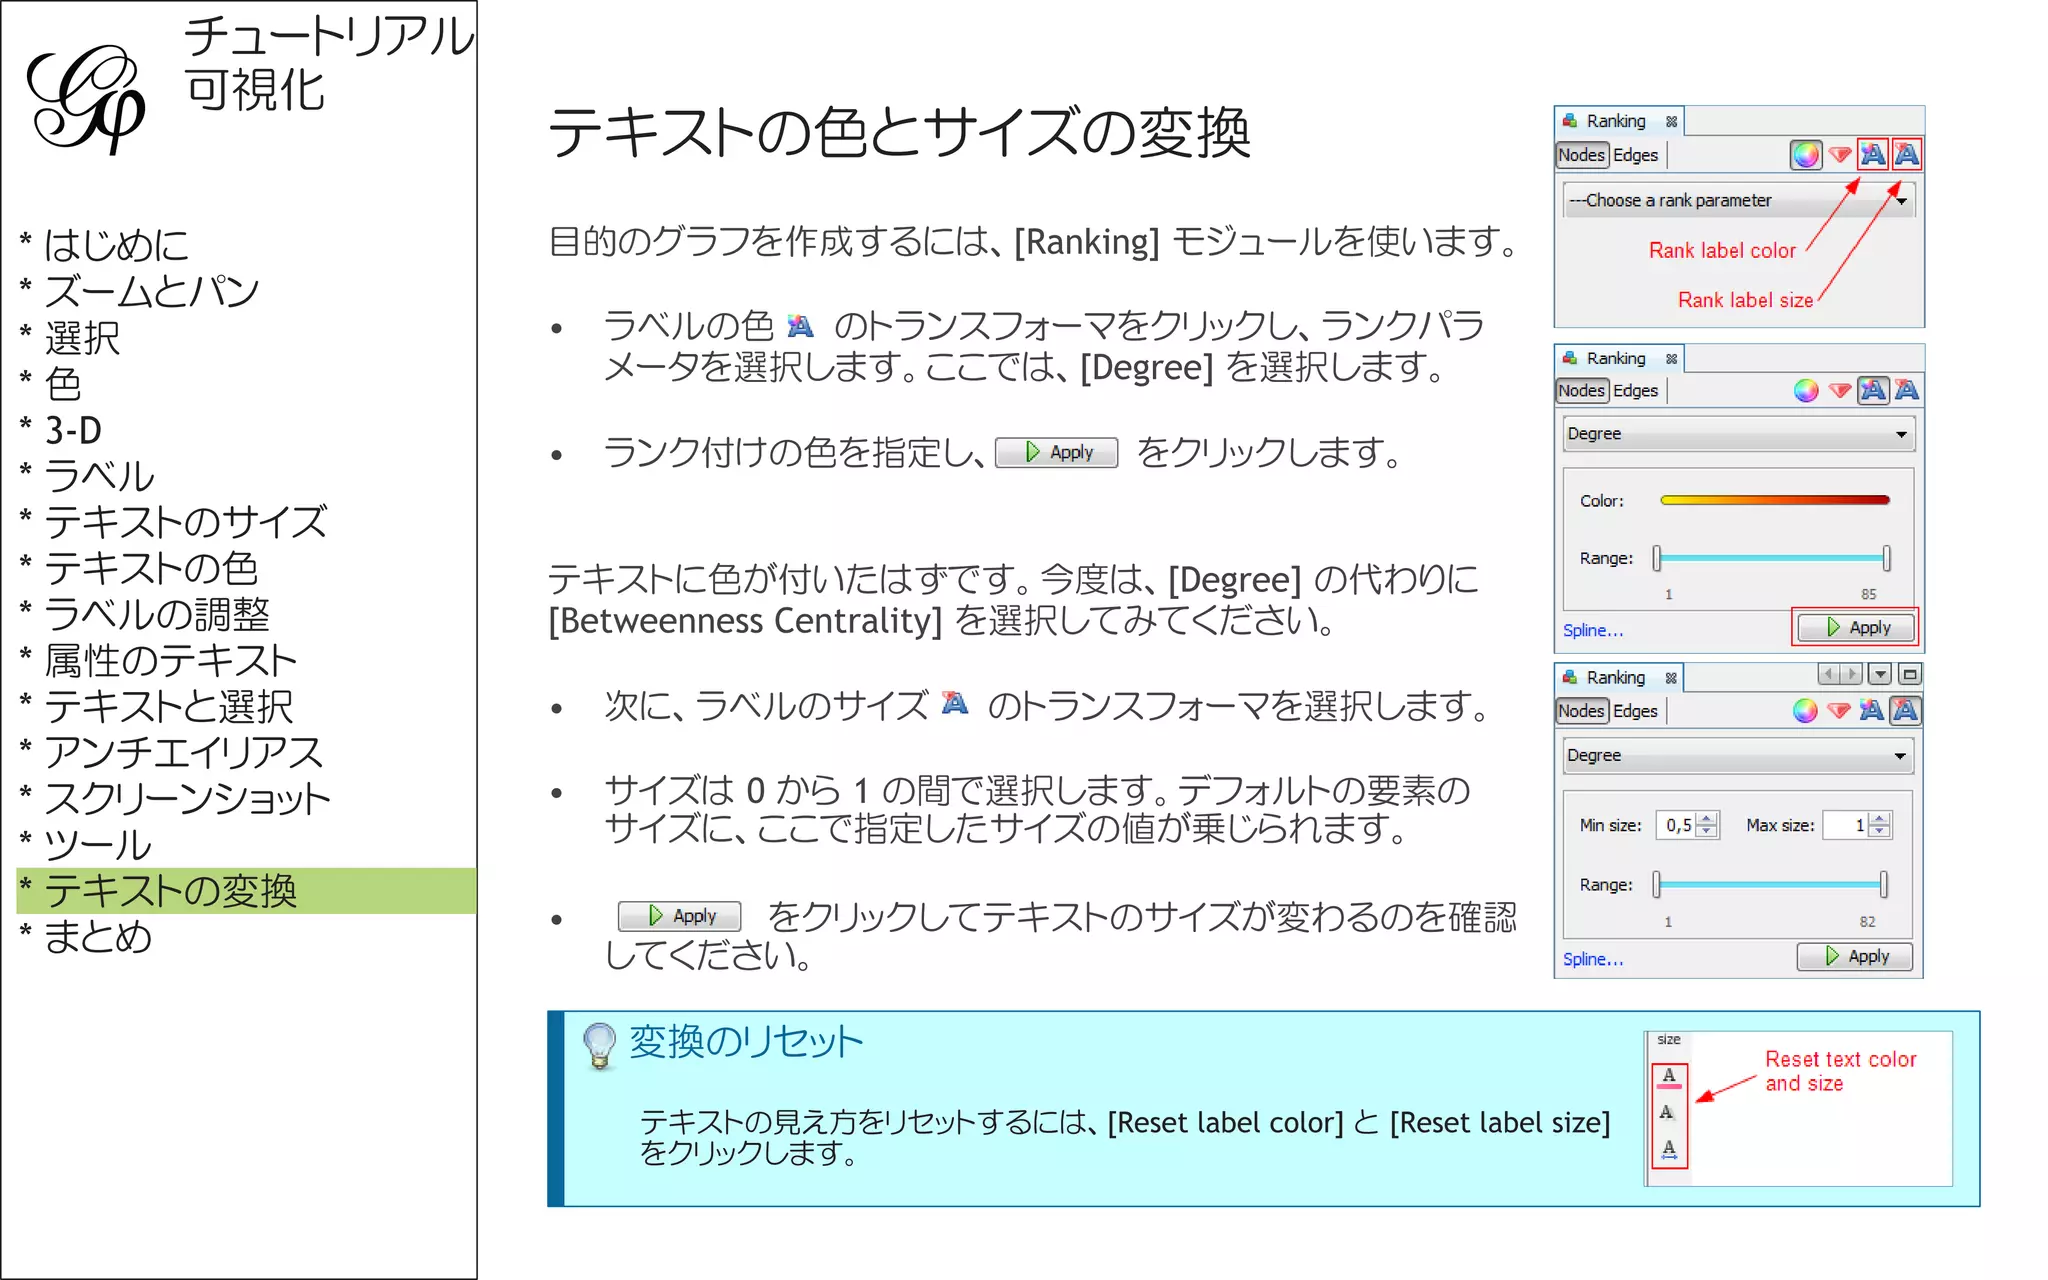
Task: Select color wheel ranking icon in top panel
Action: pyautogui.click(x=1805, y=155)
